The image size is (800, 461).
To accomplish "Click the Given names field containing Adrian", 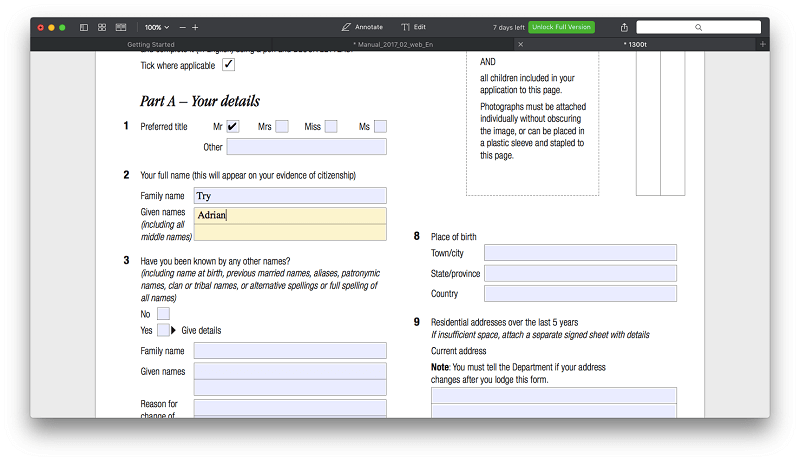I will (290, 215).
